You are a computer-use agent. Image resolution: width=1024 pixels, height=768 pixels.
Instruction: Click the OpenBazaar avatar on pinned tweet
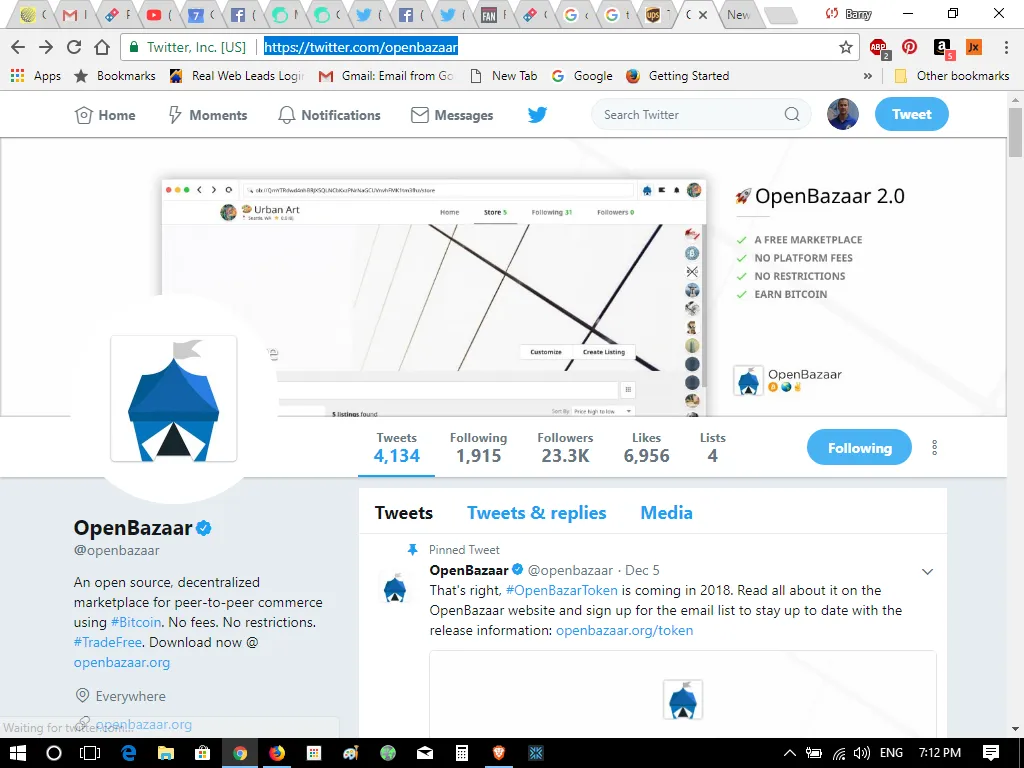tap(394, 587)
